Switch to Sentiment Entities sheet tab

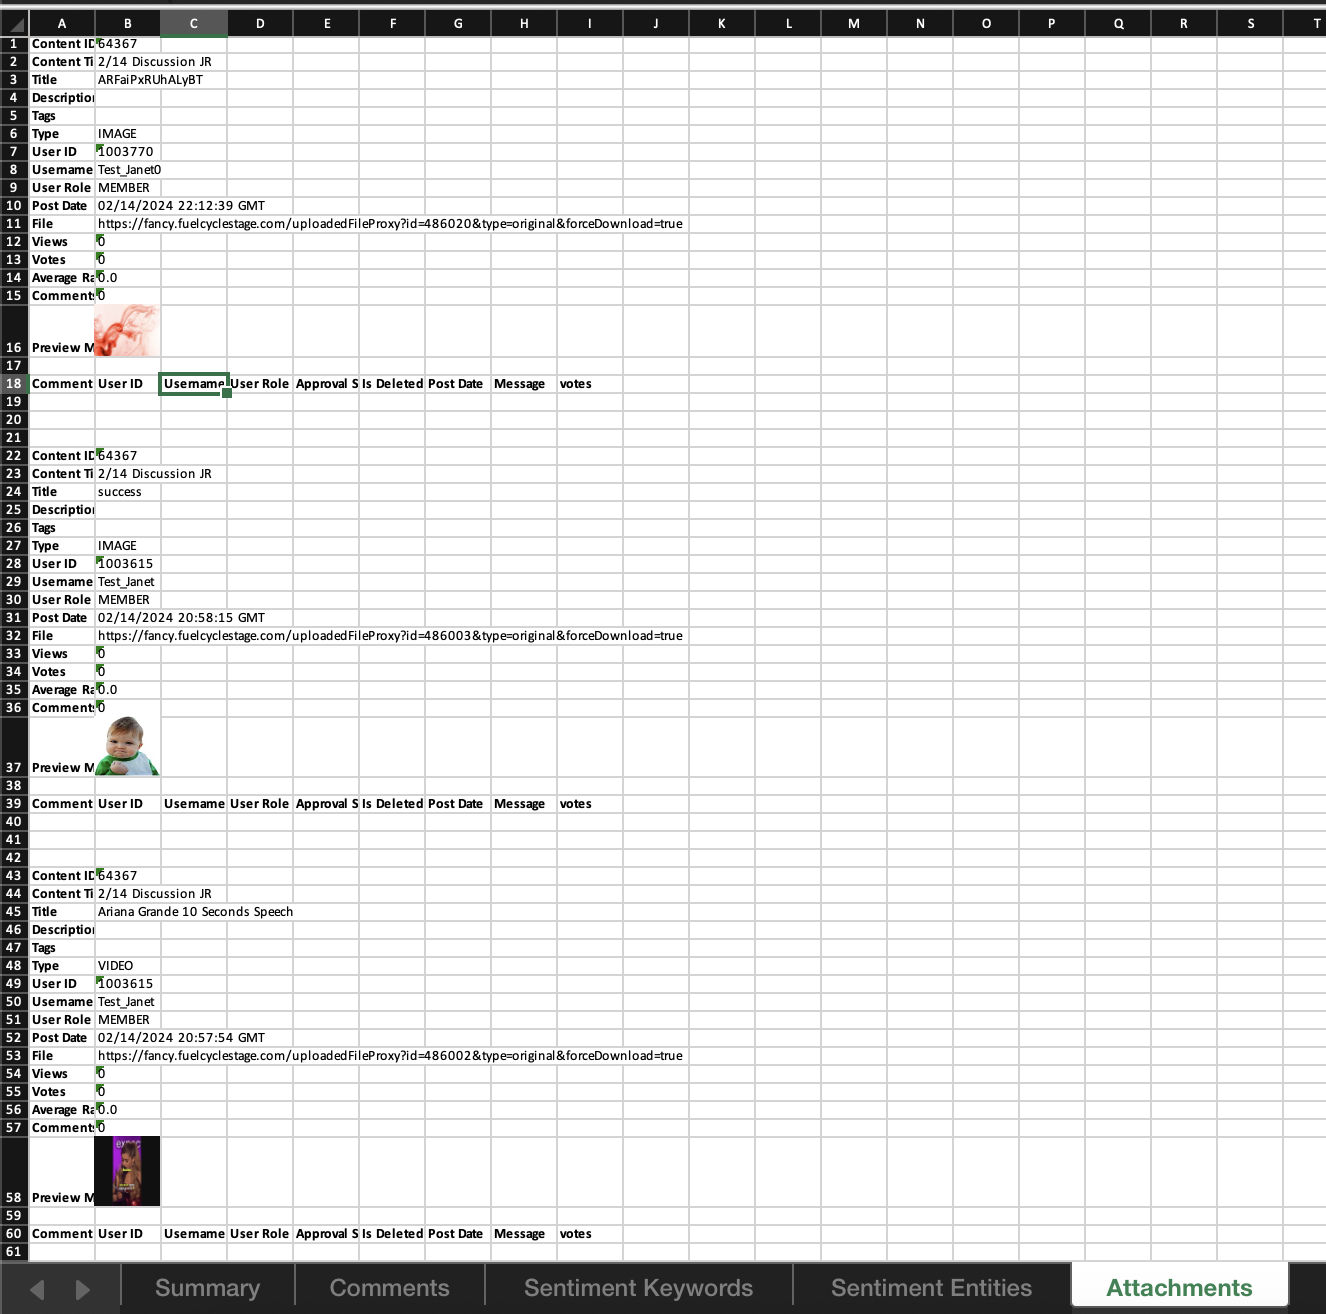(931, 1288)
